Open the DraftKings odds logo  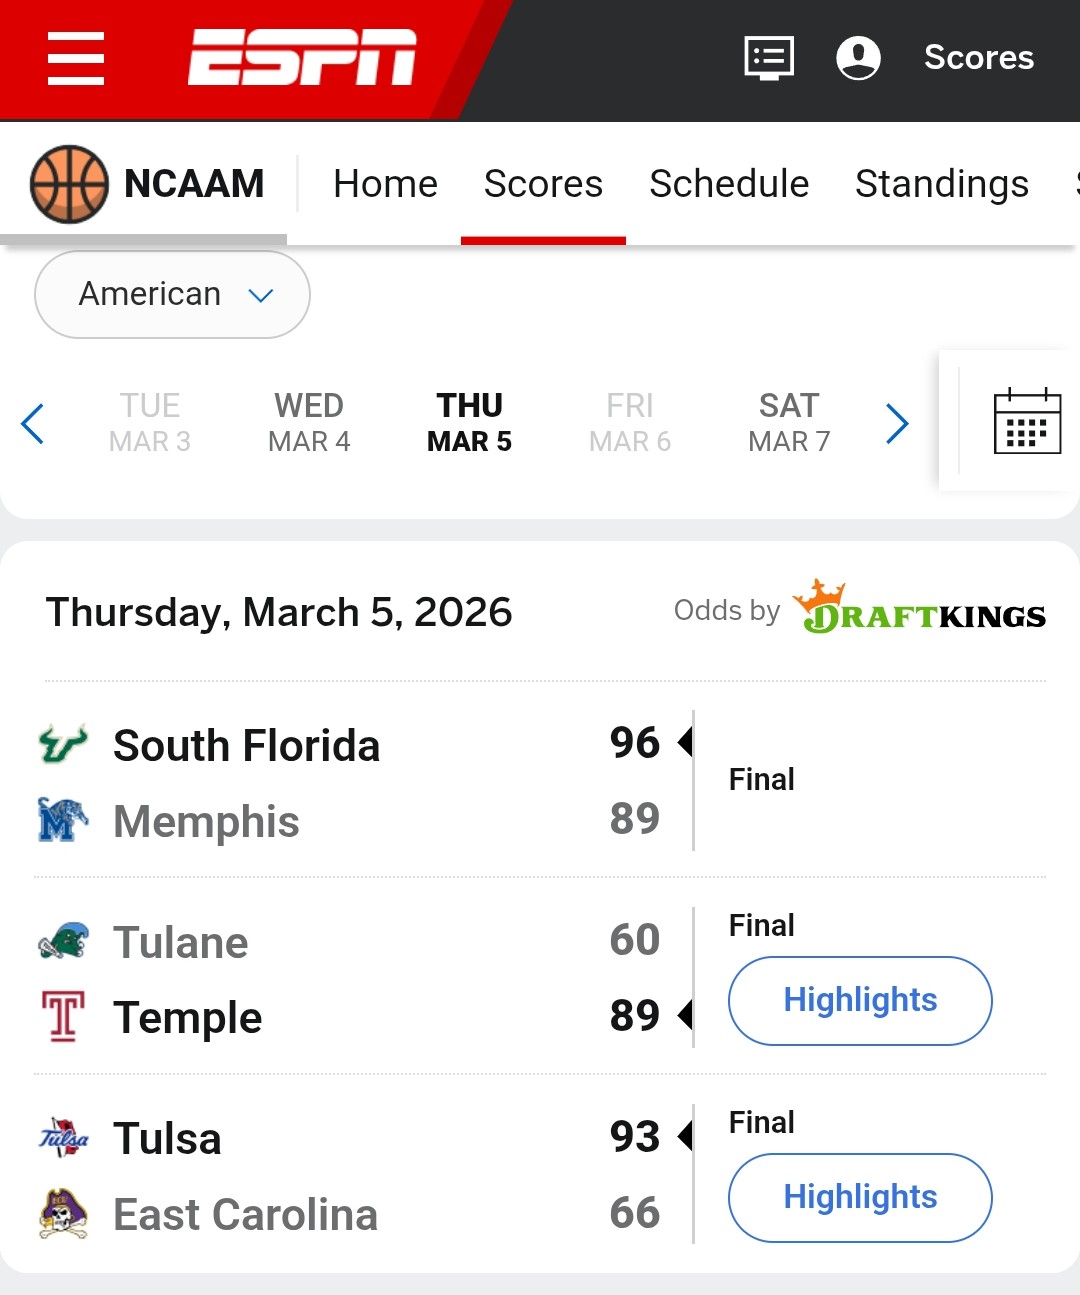[919, 609]
